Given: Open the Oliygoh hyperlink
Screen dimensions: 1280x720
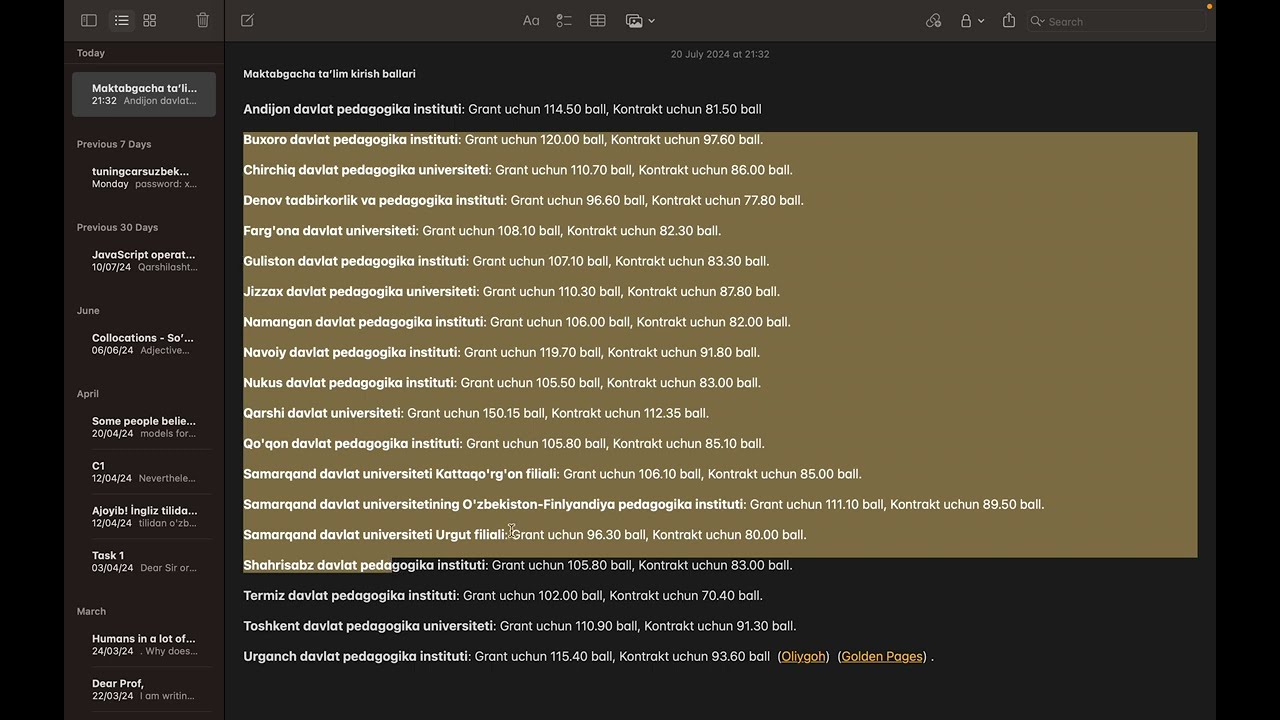Looking at the screenshot, I should click(x=803, y=656).
